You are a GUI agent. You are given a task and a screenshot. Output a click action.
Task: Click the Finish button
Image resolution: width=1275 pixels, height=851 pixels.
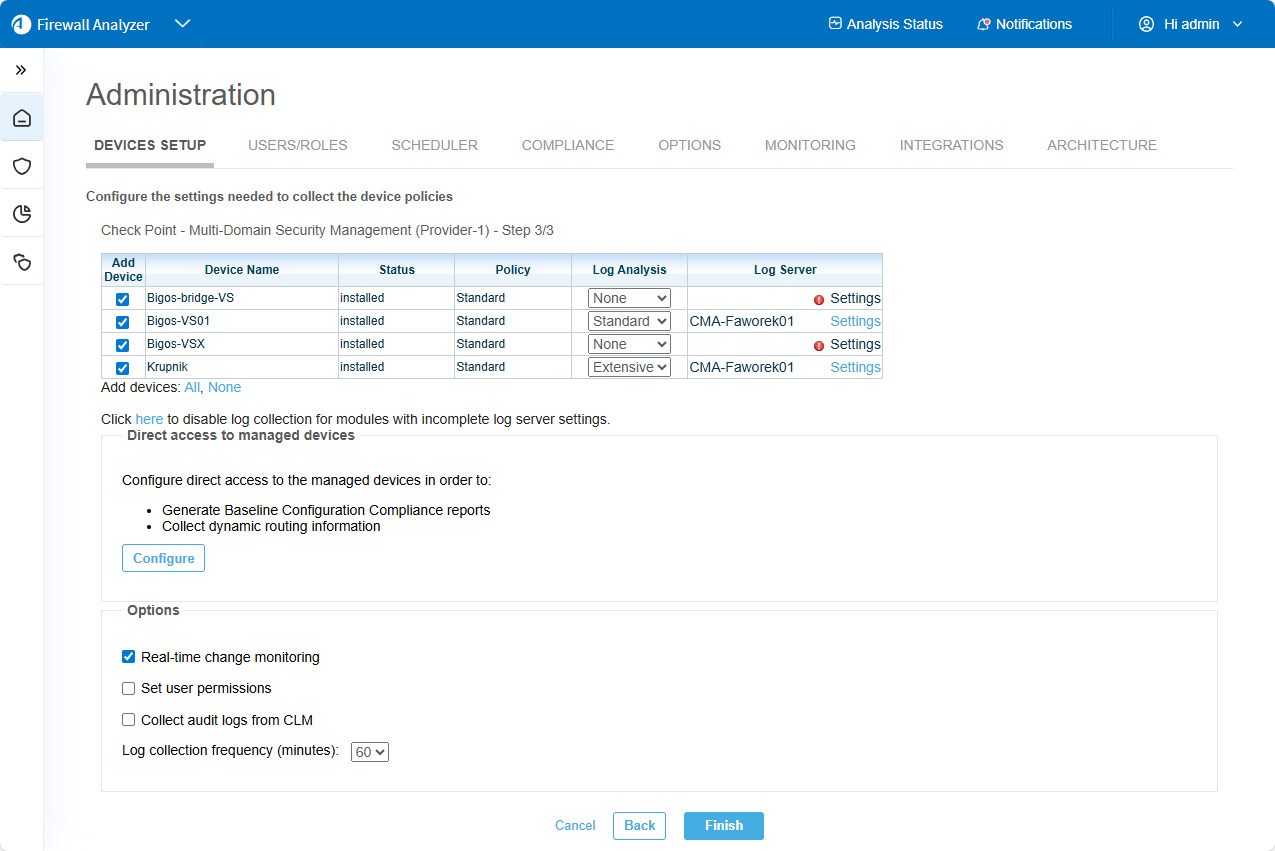tap(723, 826)
